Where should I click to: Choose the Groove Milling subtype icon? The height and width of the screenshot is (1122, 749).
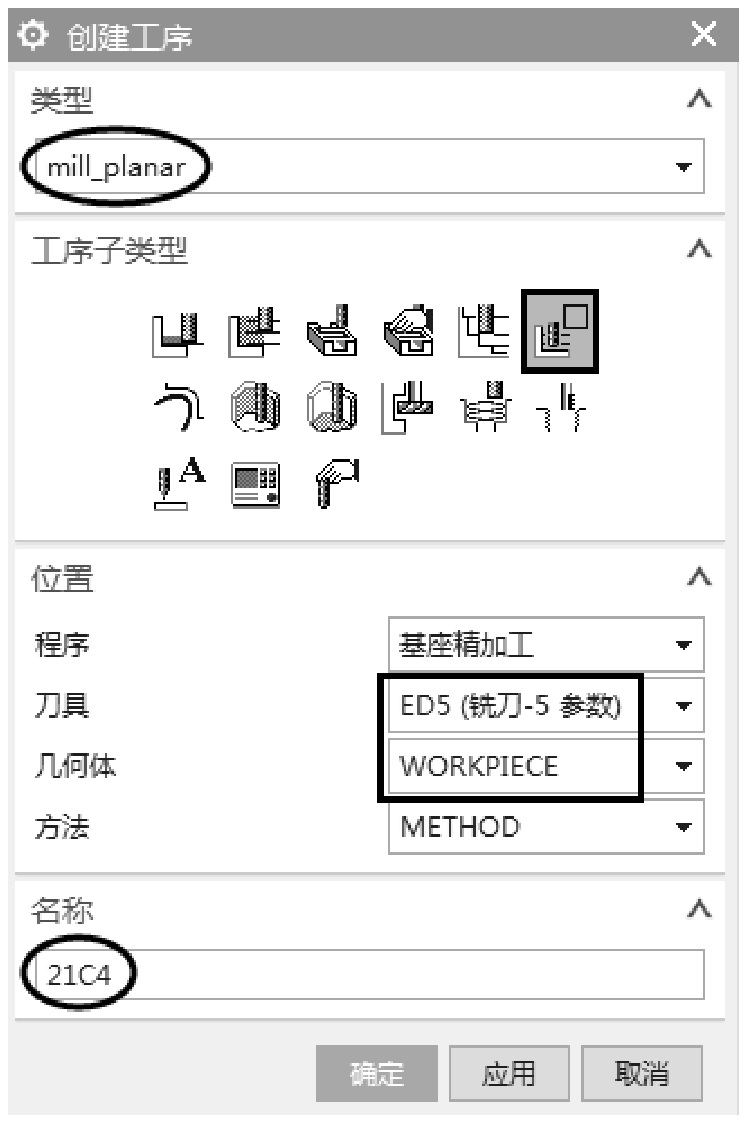408,407
